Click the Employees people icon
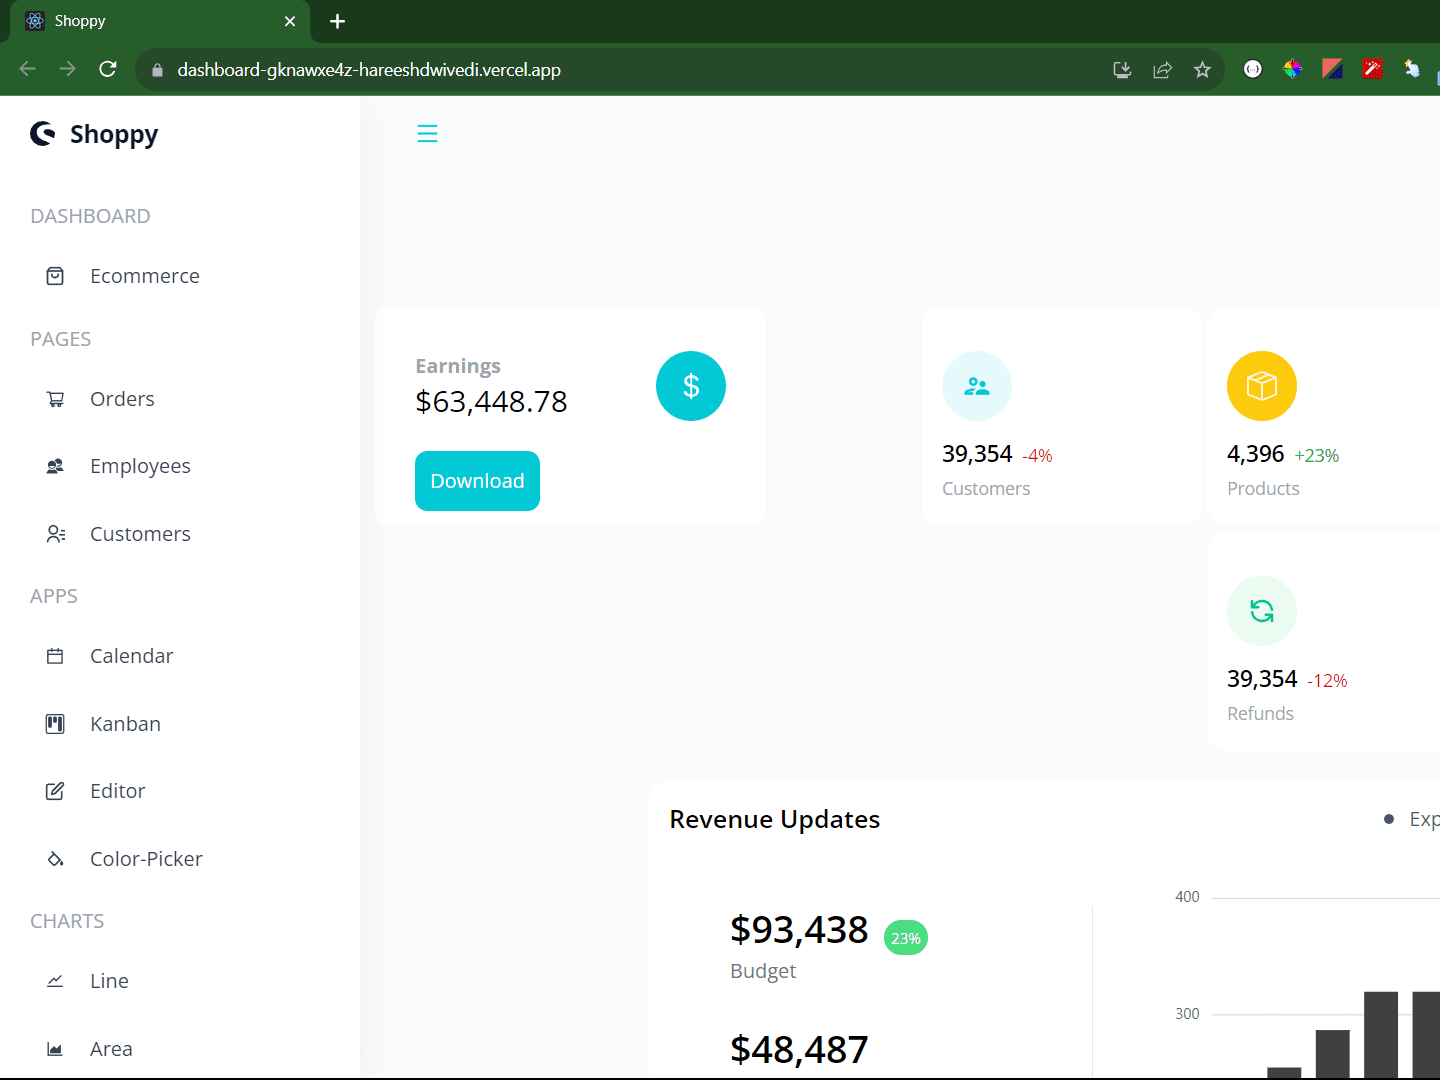1440x1080 pixels. (x=55, y=466)
